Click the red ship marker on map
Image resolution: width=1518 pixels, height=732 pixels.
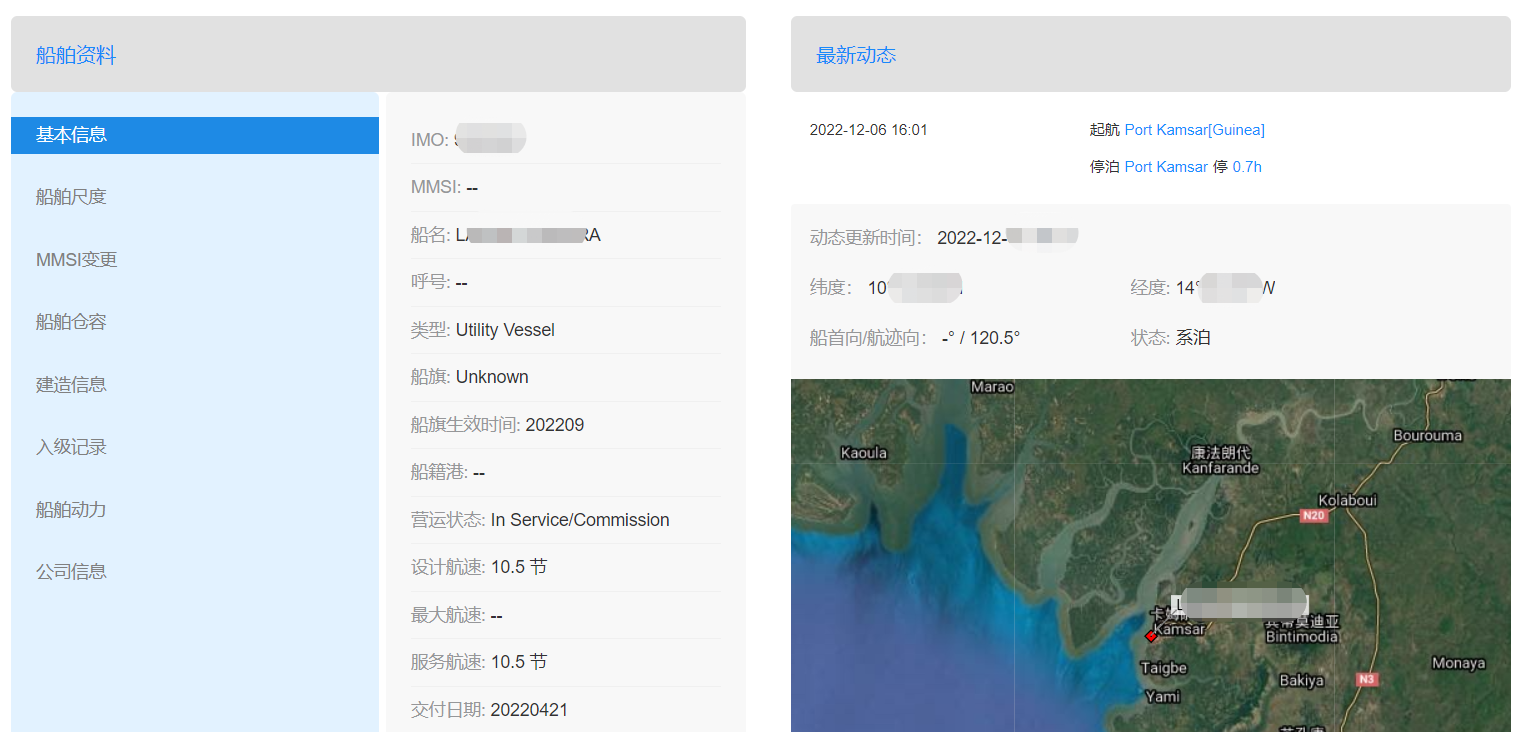point(1151,636)
